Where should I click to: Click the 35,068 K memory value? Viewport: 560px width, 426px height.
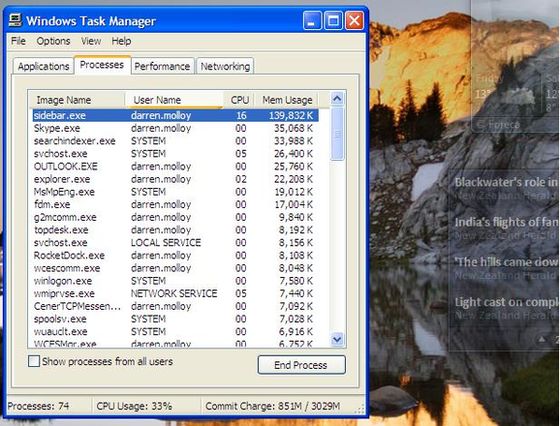tap(293, 128)
